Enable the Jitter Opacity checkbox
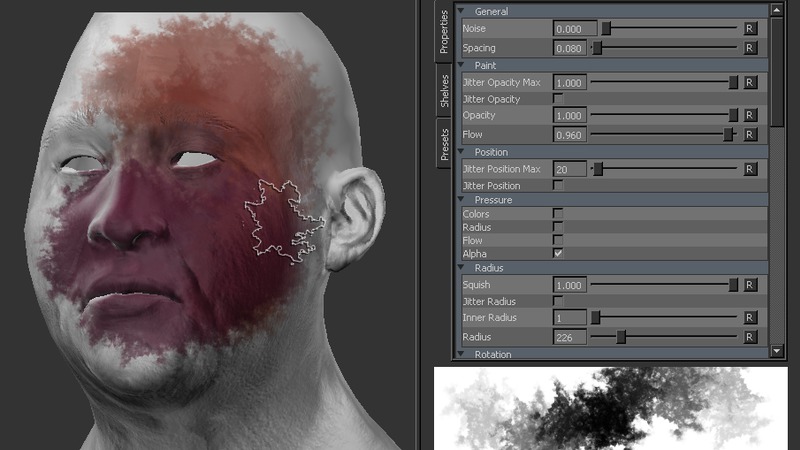This screenshot has width=800, height=450. coord(558,99)
